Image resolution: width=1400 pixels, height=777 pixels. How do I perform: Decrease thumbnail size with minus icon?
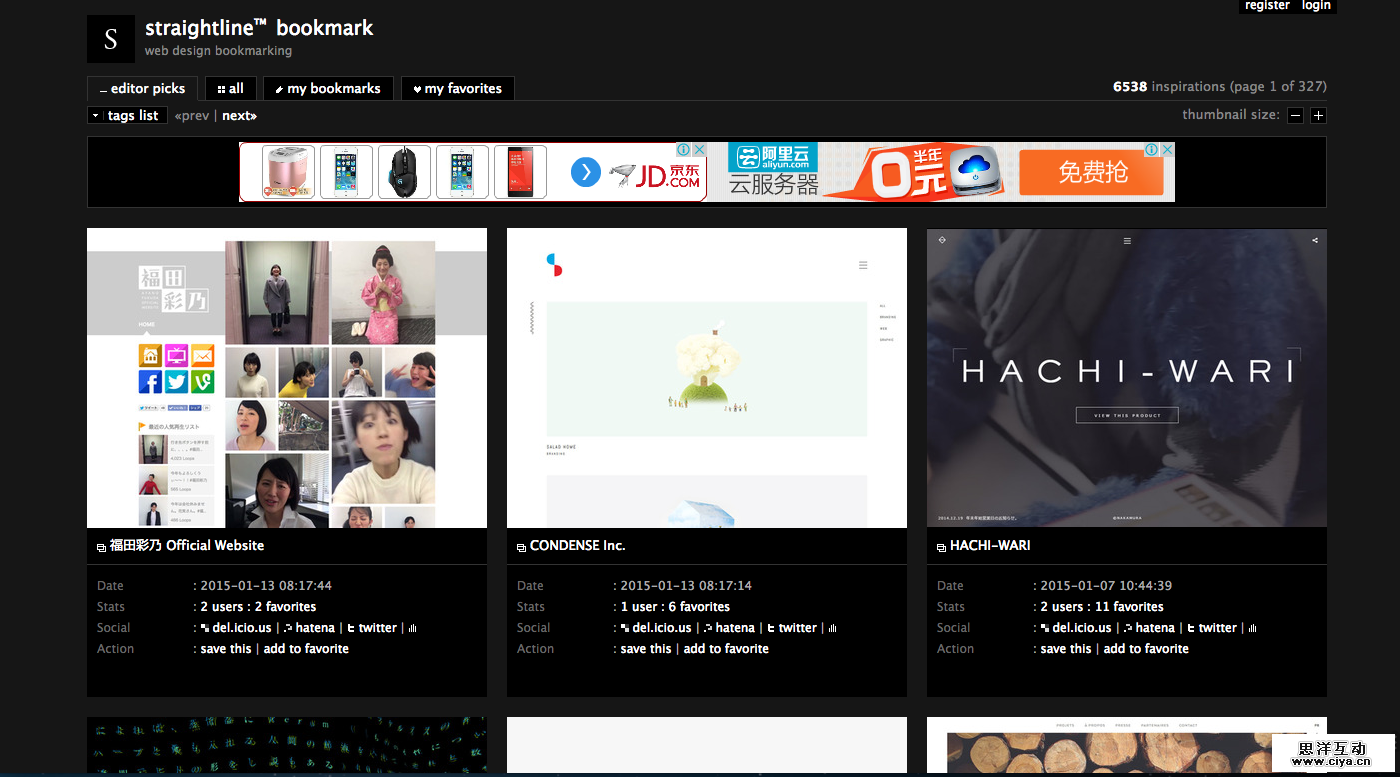(x=1295, y=115)
